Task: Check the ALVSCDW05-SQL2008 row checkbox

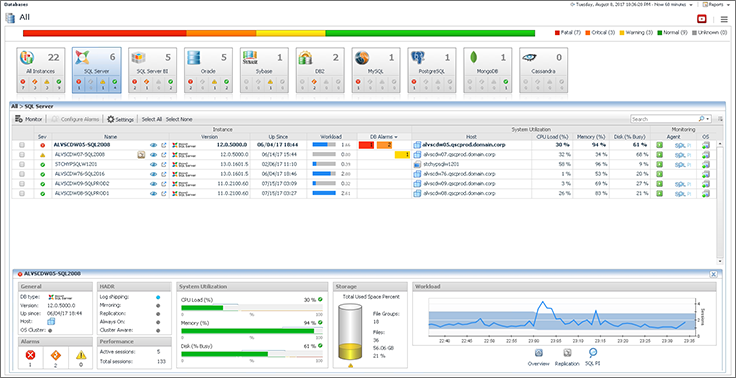Action: pos(22,146)
